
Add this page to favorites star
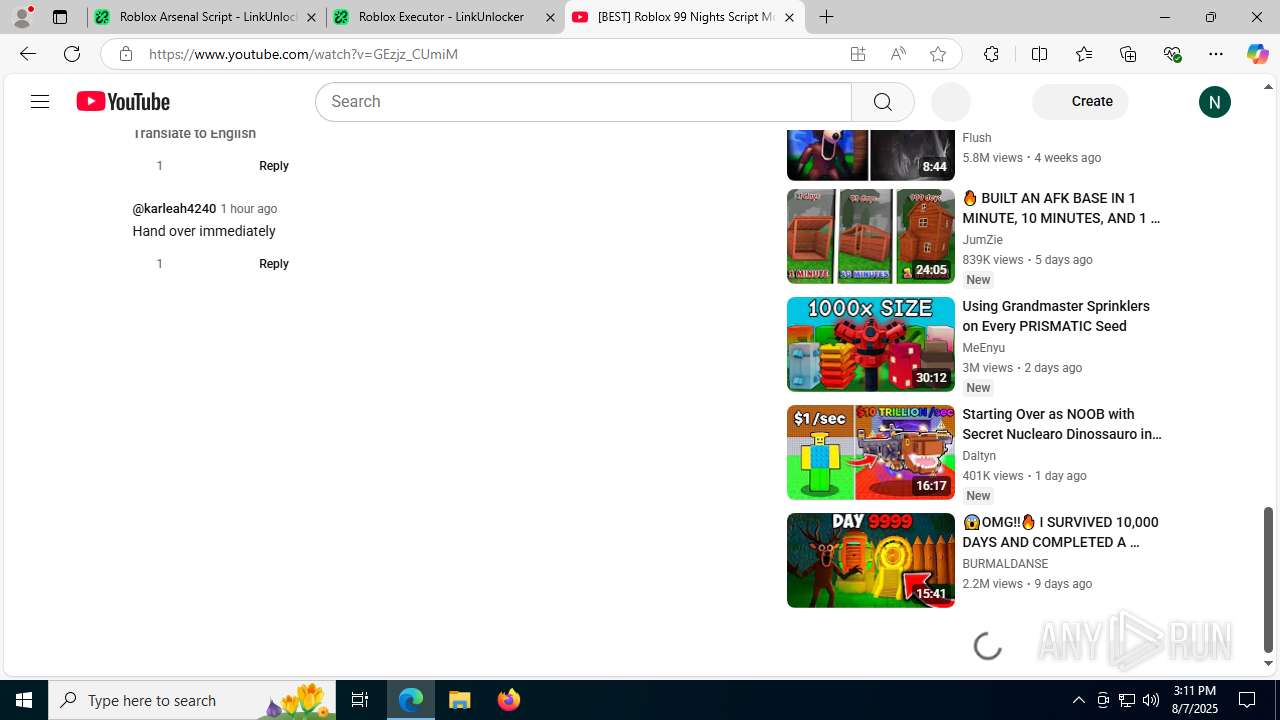click(938, 54)
